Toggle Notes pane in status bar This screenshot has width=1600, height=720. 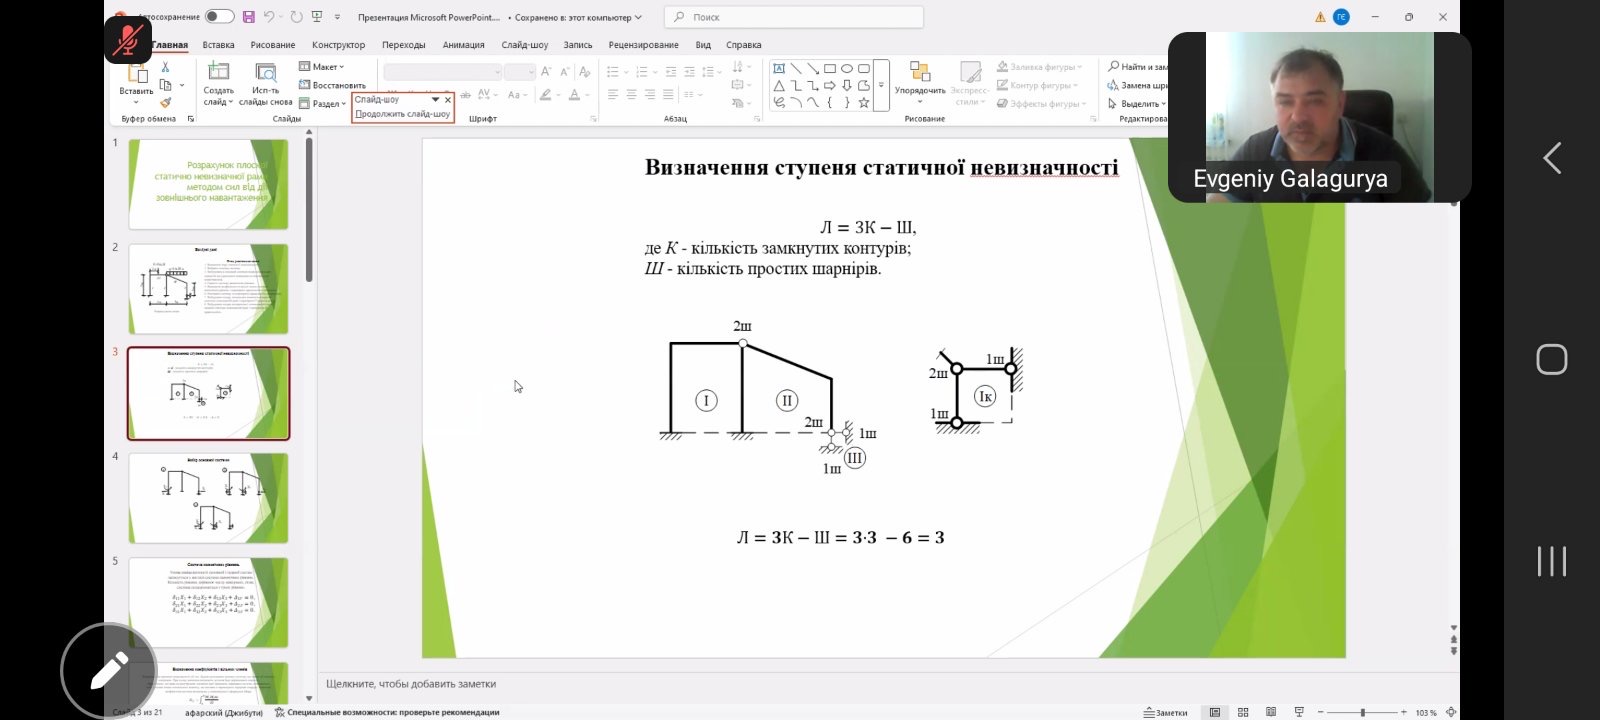click(x=1166, y=712)
